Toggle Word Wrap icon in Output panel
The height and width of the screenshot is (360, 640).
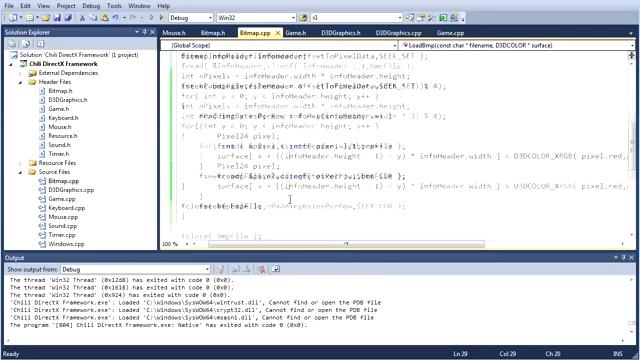click(276, 269)
